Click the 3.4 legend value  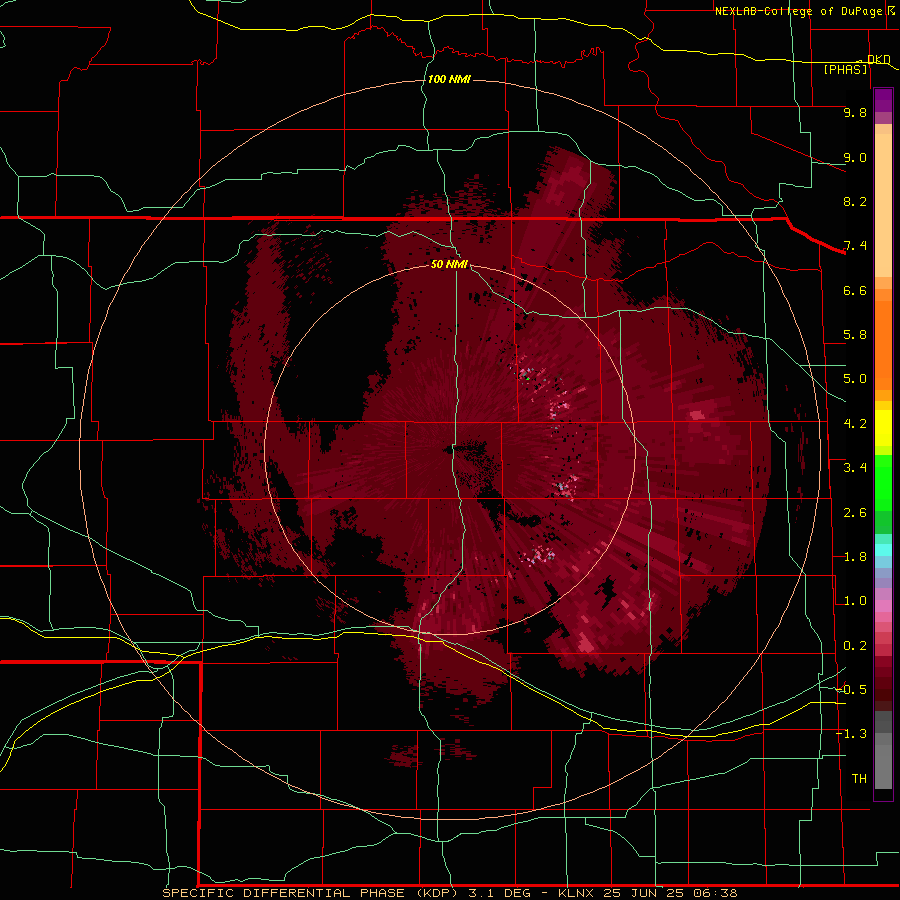[855, 468]
